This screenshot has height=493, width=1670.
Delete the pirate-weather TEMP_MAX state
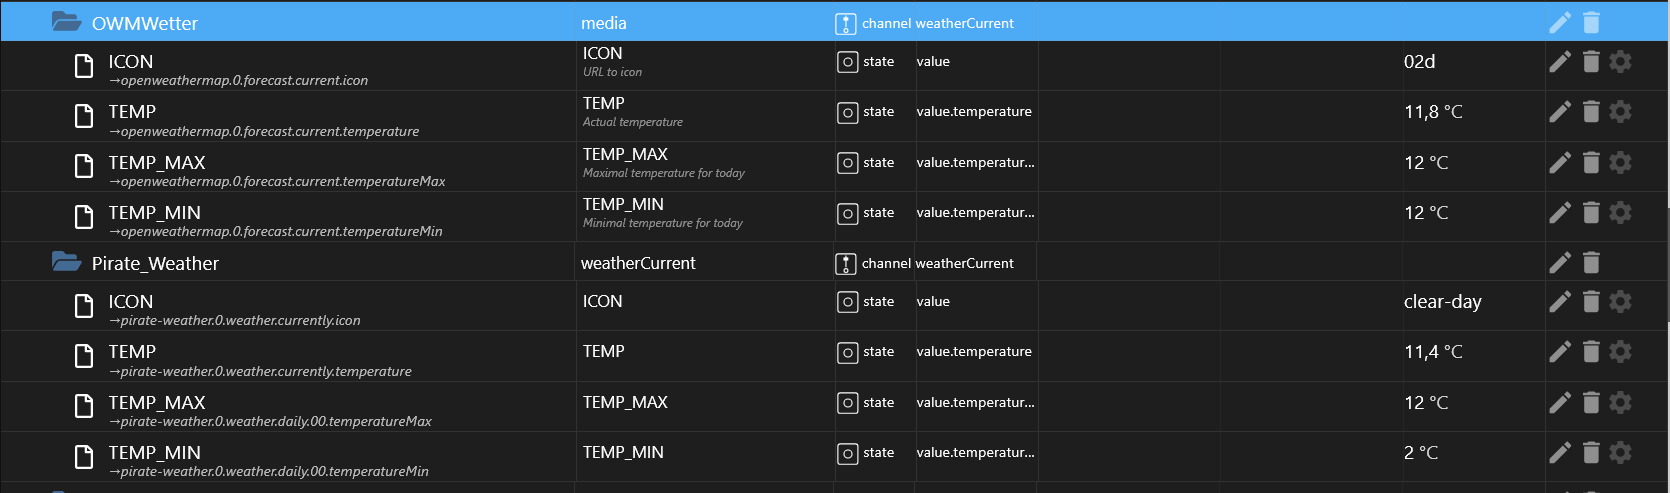pos(1591,403)
